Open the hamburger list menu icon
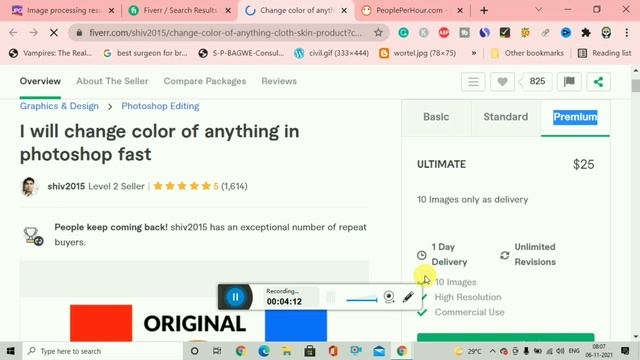This screenshot has height=360, width=640. 473,82
